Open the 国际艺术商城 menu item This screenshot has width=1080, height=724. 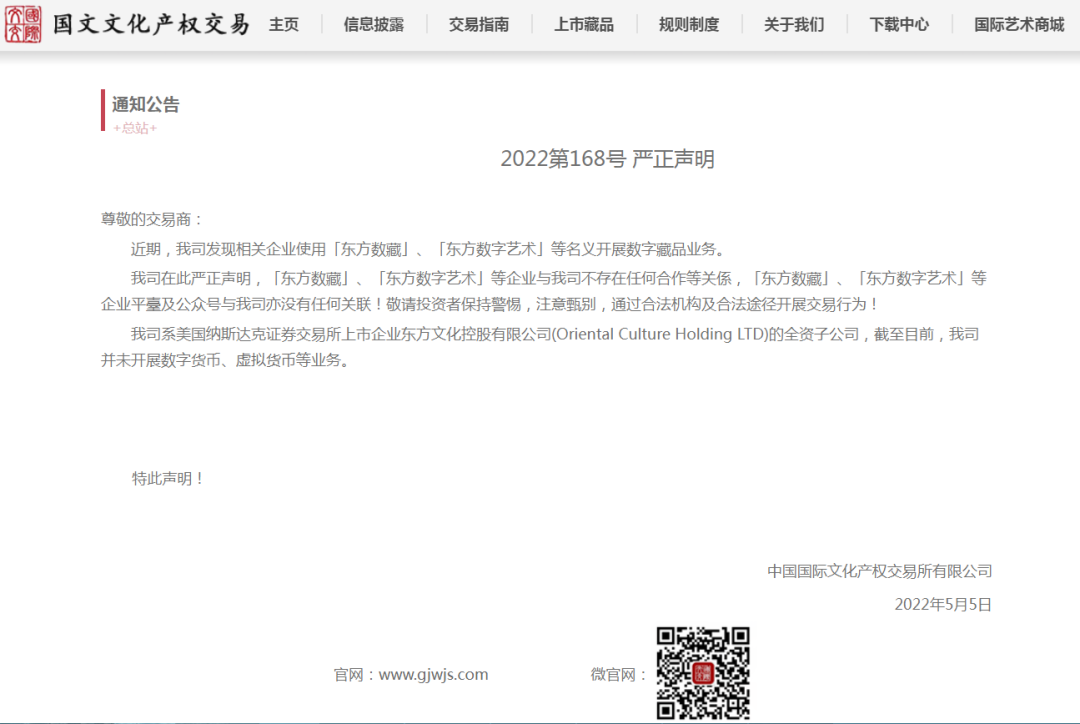[x=1019, y=25]
